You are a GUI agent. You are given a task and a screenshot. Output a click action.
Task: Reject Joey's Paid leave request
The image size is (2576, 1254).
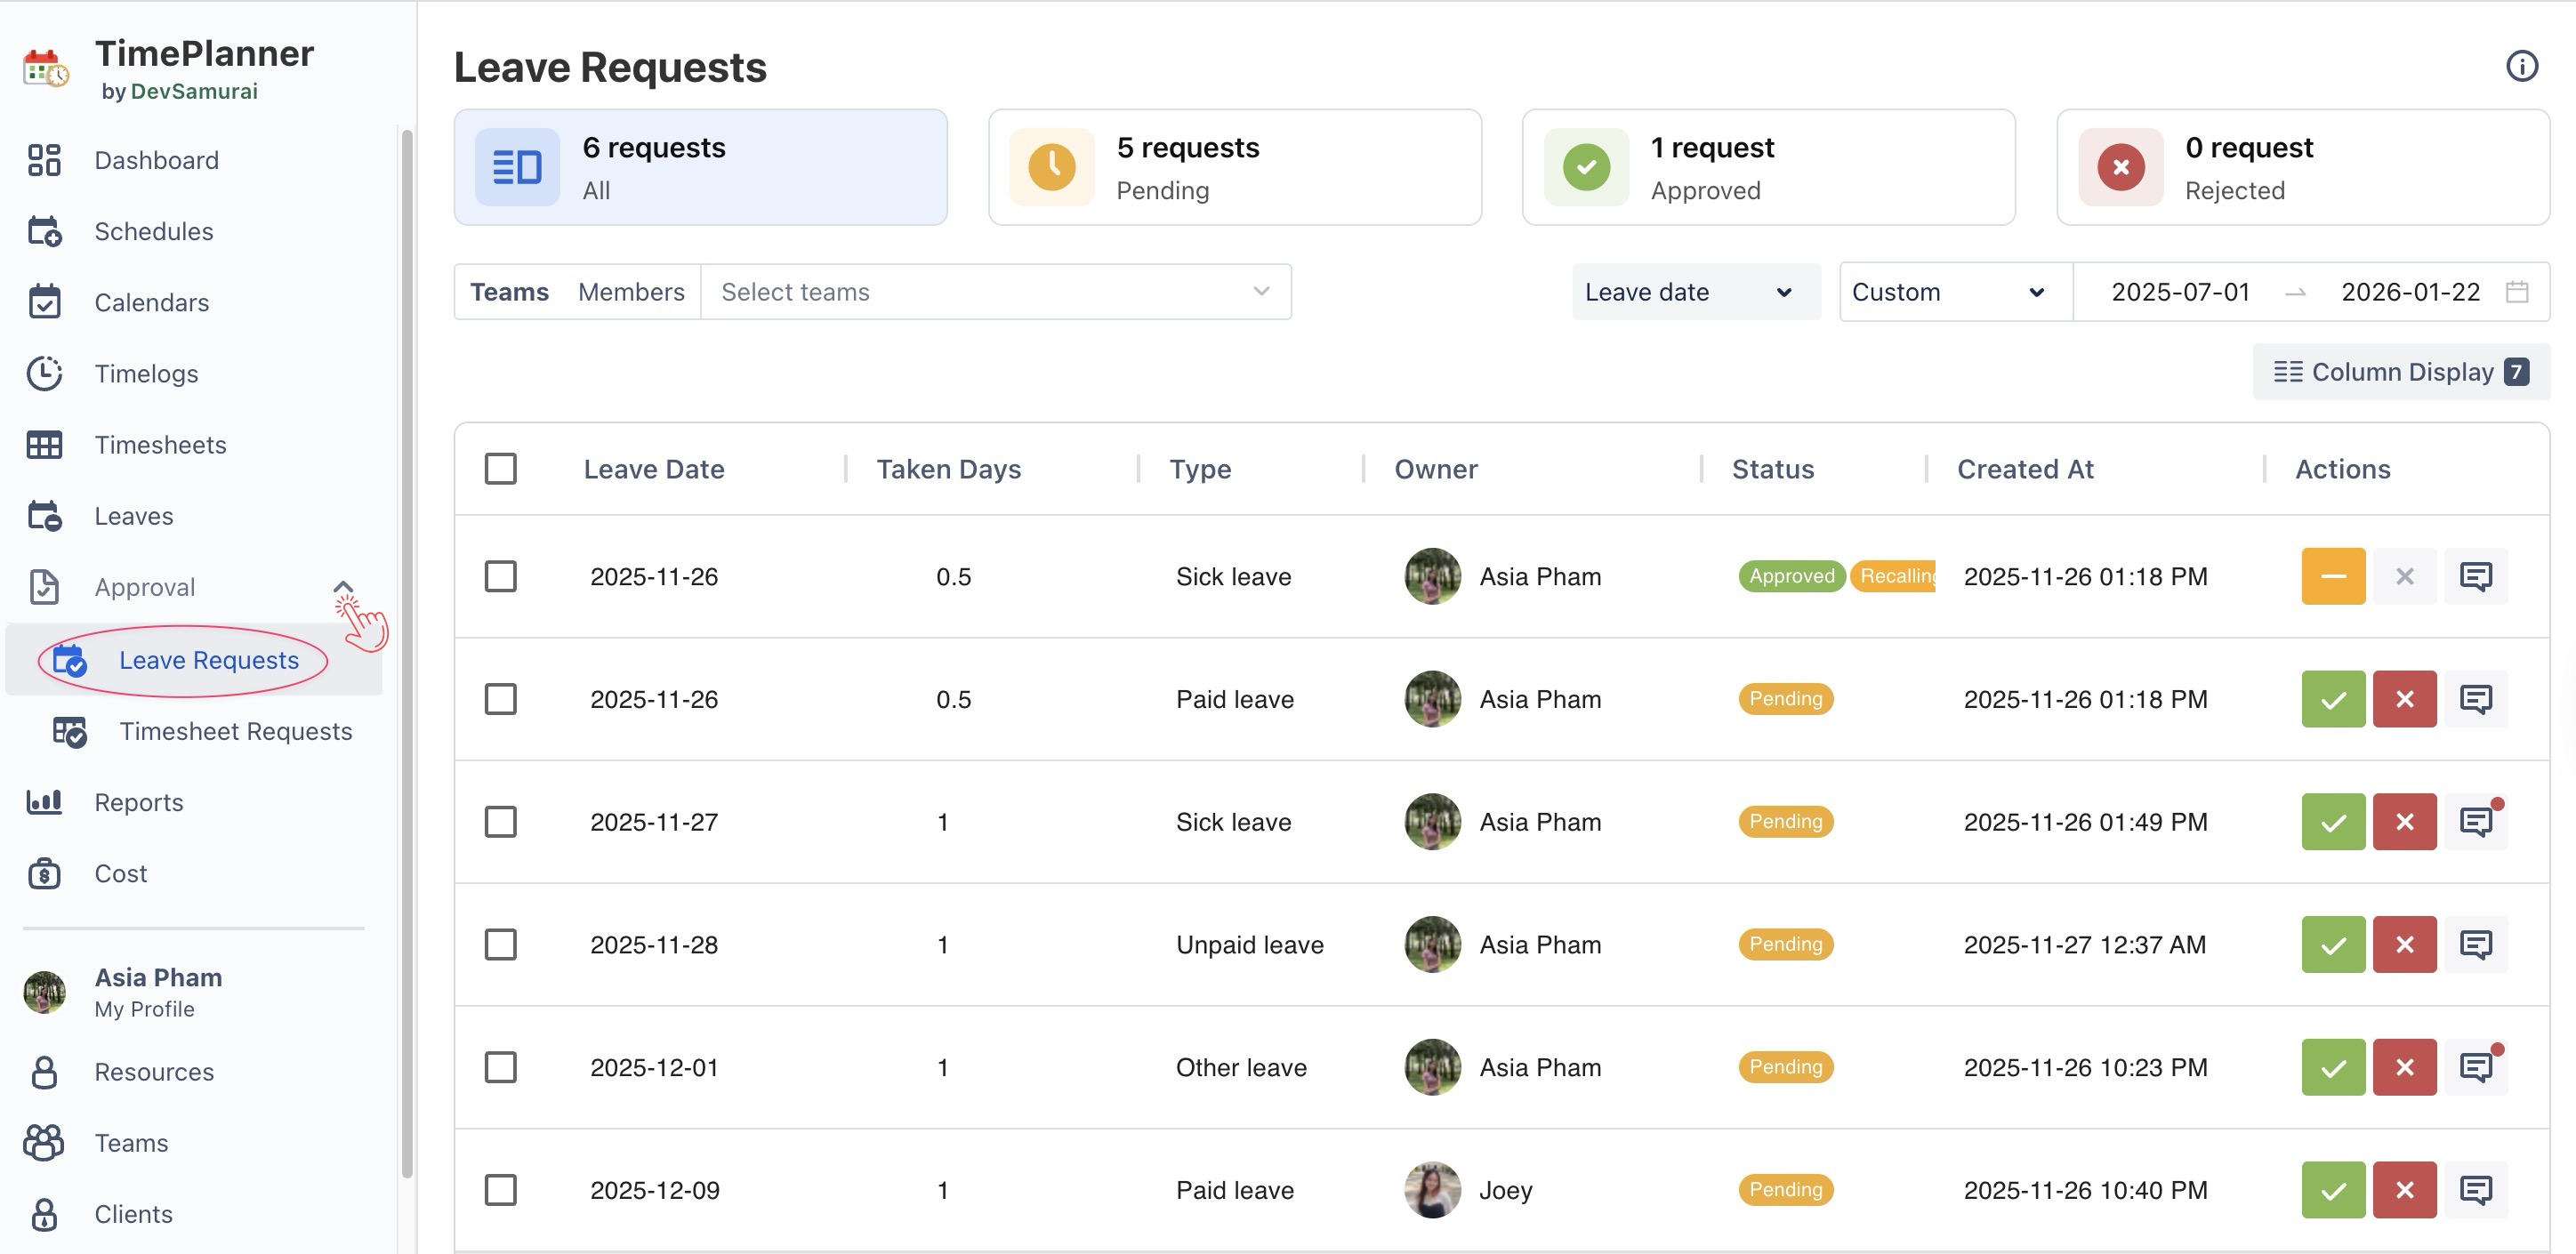click(2403, 1190)
